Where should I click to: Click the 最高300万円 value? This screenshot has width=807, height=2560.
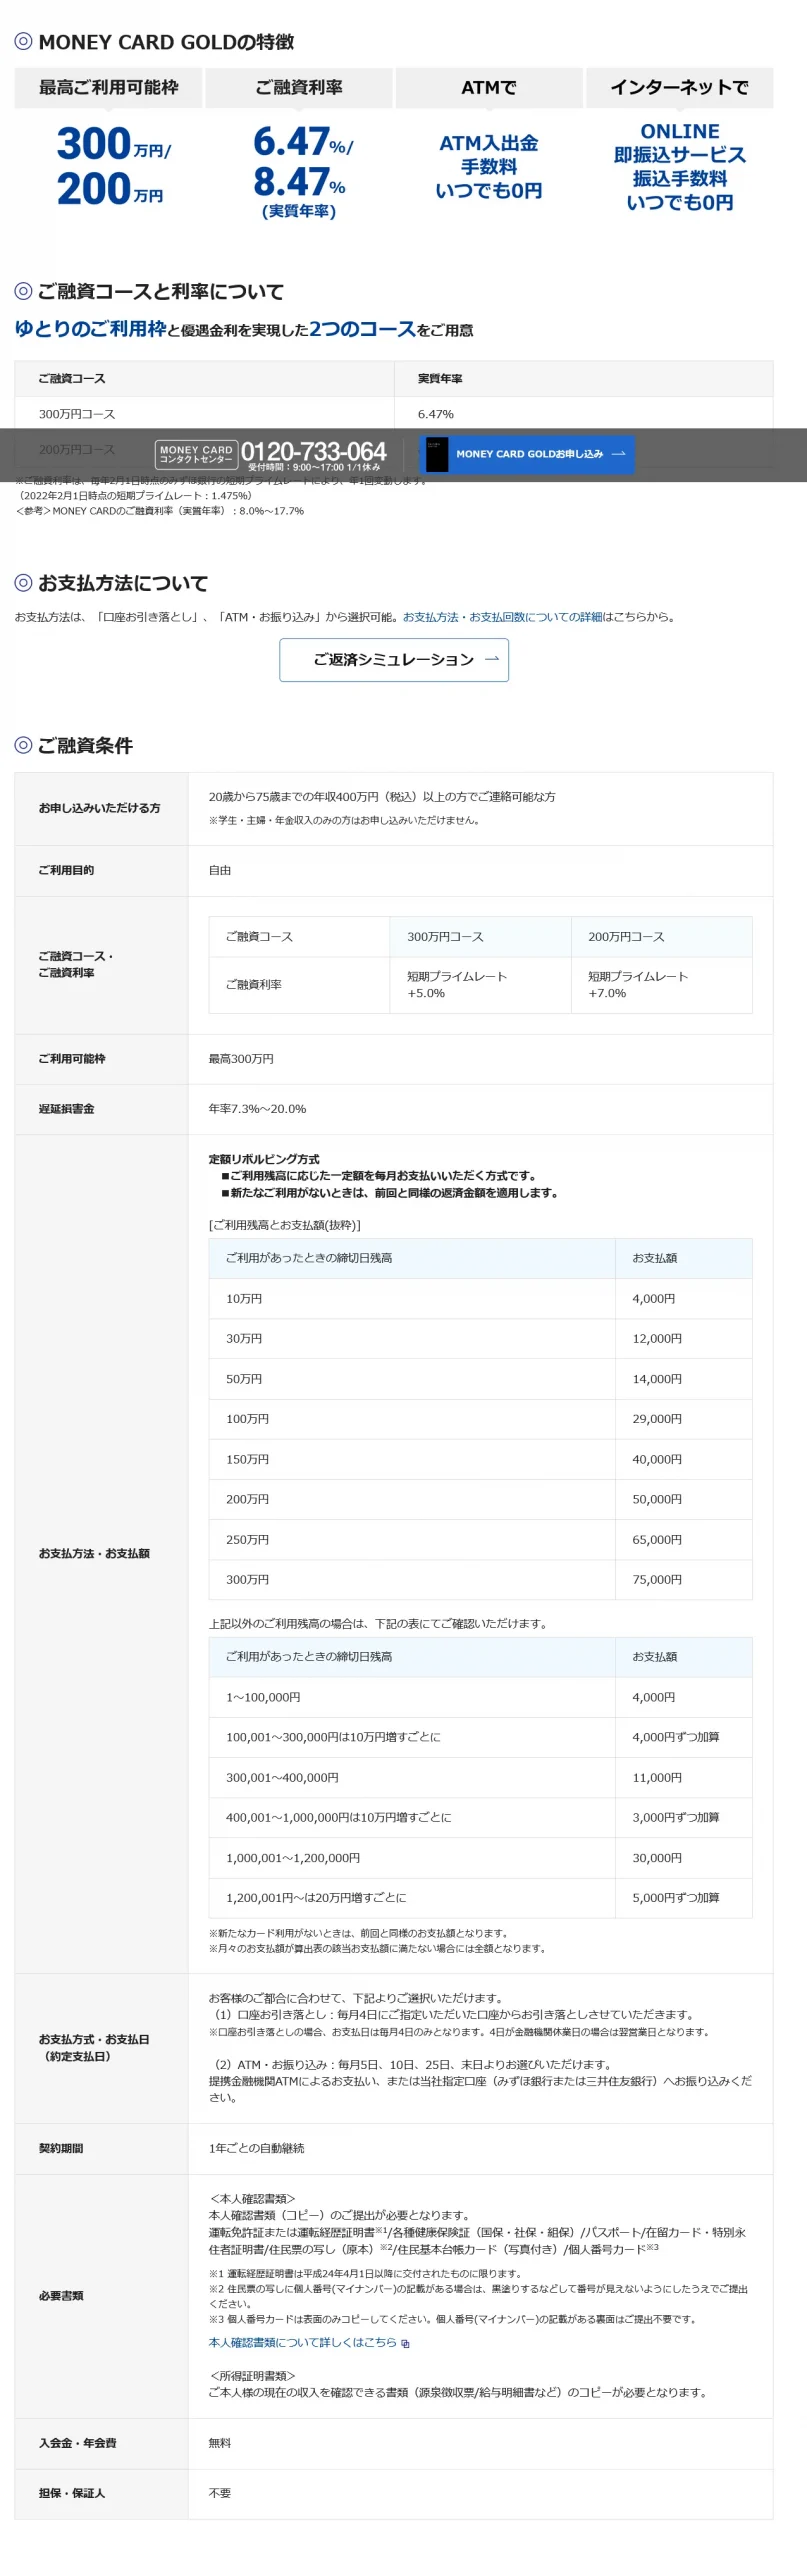point(241,1059)
